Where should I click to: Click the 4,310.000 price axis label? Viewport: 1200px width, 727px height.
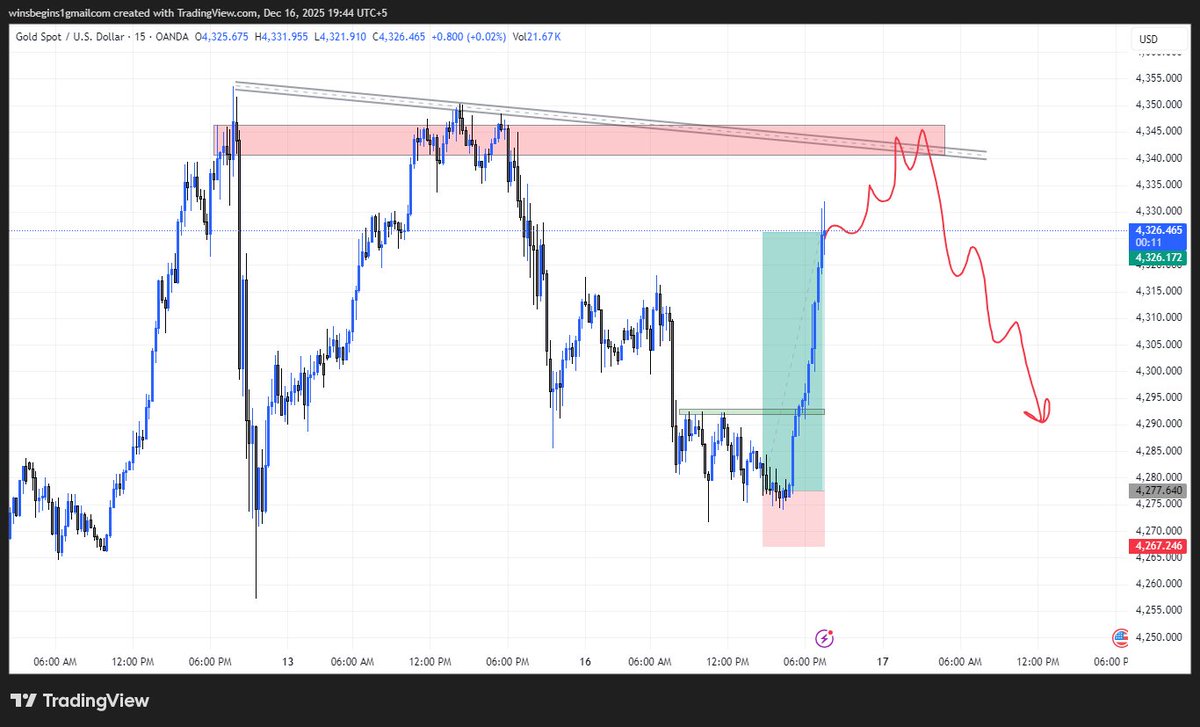1160,318
